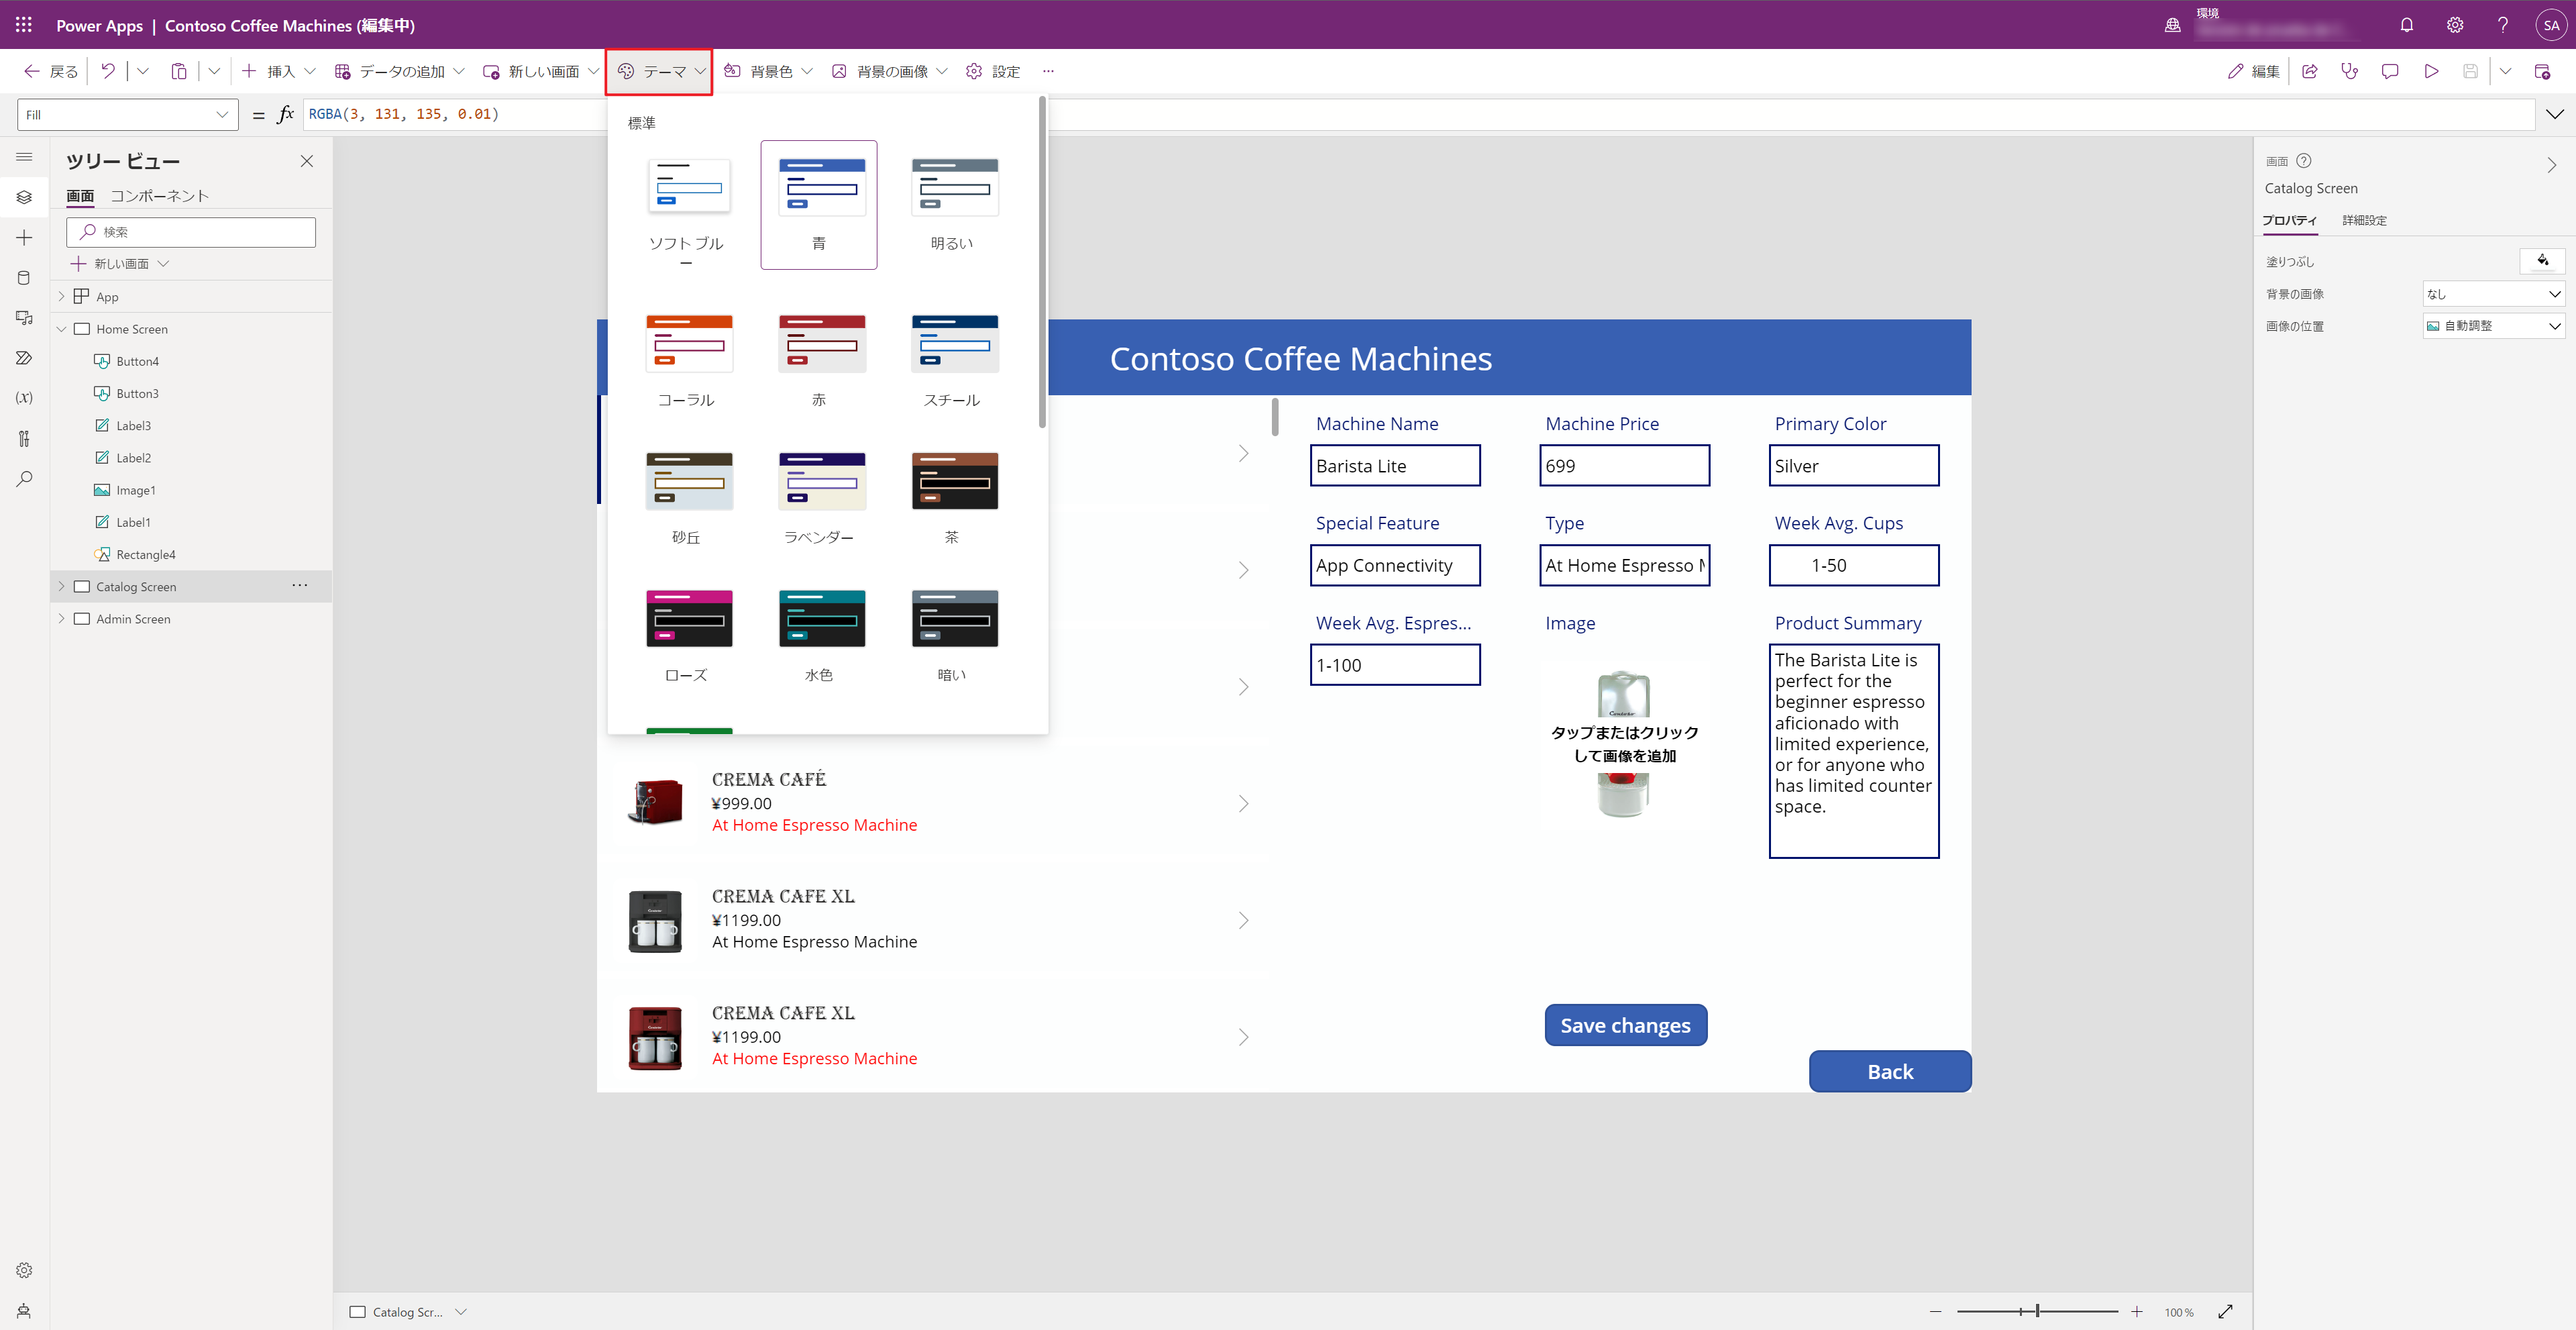The image size is (2576, 1330).
Task: Open the Power Automate icon in sidebar
Action: (x=24, y=357)
